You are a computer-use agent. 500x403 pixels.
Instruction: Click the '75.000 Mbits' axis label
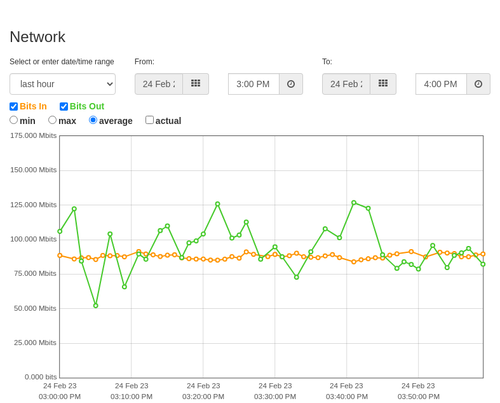[x=35, y=274]
